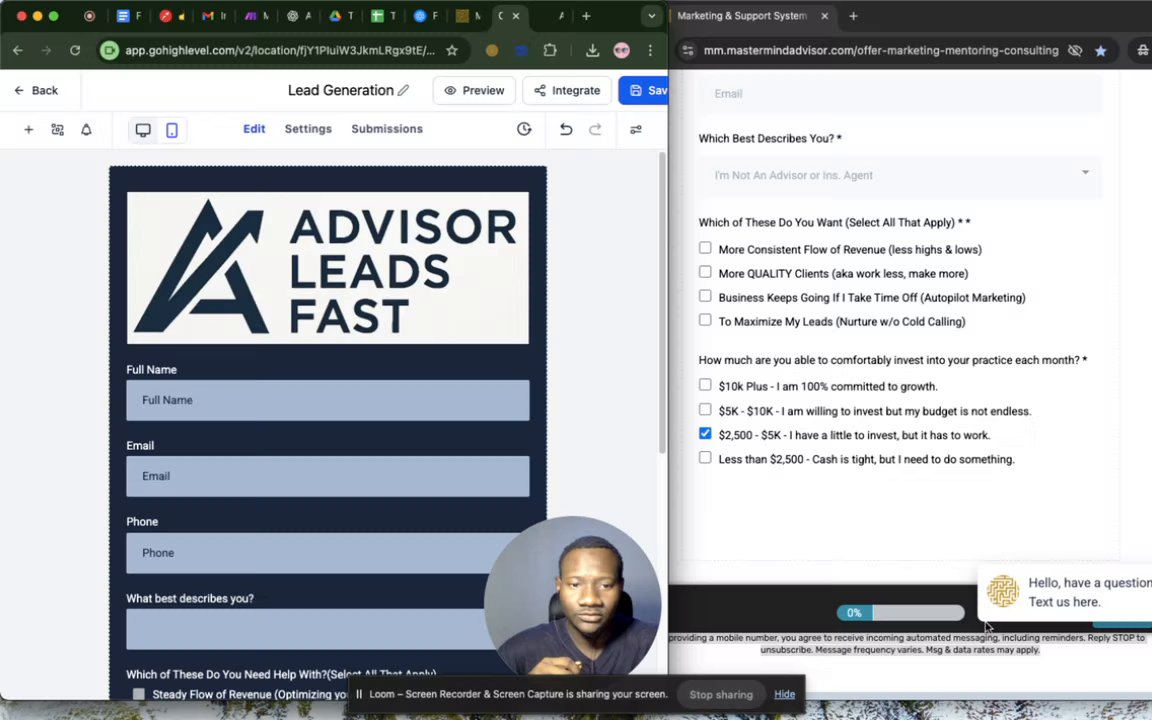Go back in left browser window
Screen dimensions: 1152x720
pos(18,50)
